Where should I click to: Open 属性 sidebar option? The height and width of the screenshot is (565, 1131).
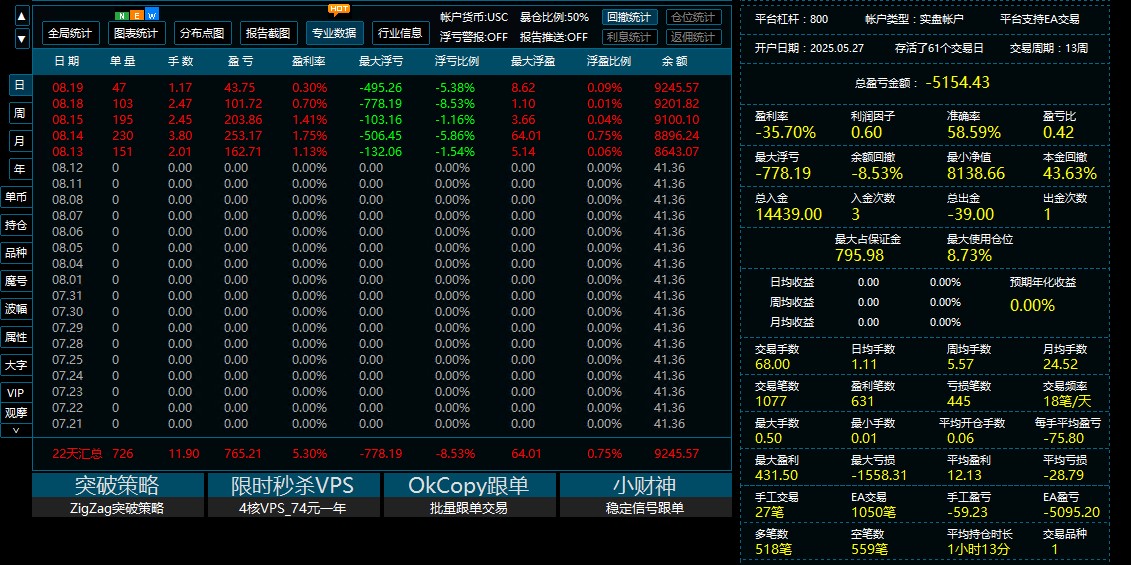click(16, 337)
